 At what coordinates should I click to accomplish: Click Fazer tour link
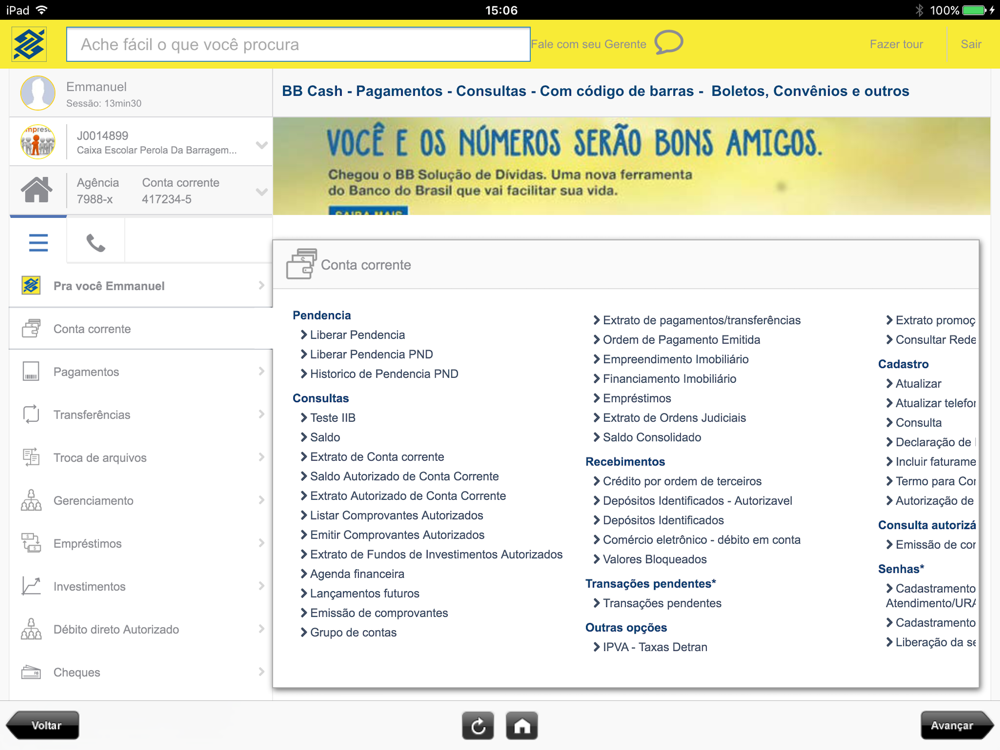point(896,44)
